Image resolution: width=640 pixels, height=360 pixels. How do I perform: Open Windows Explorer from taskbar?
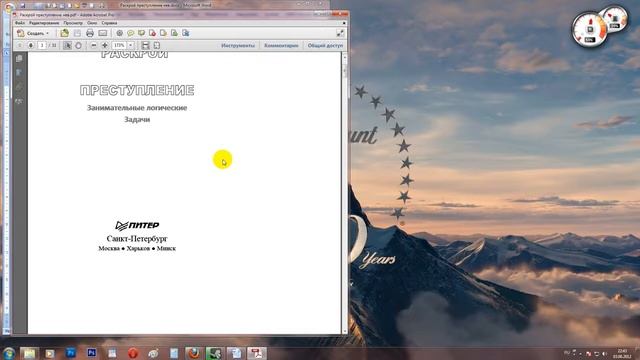(29, 353)
